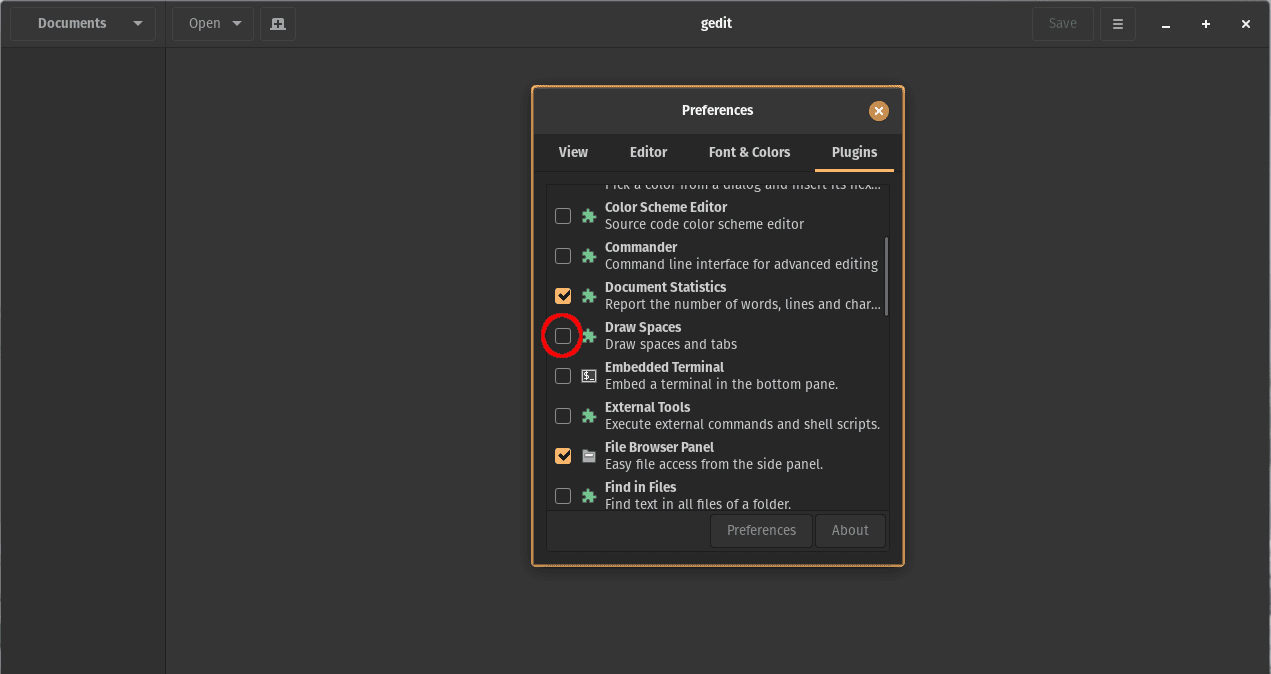Click the Find in Files plugin icon
1271x674 pixels.
click(x=589, y=496)
